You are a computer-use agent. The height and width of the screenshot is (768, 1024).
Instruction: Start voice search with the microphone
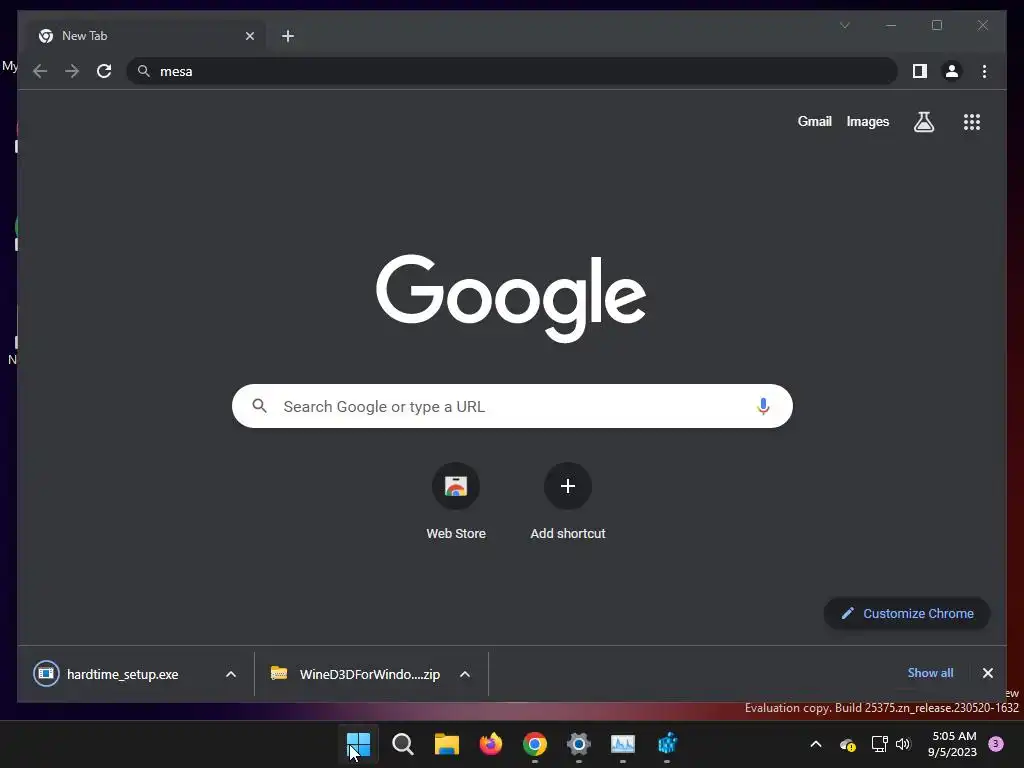[763, 406]
